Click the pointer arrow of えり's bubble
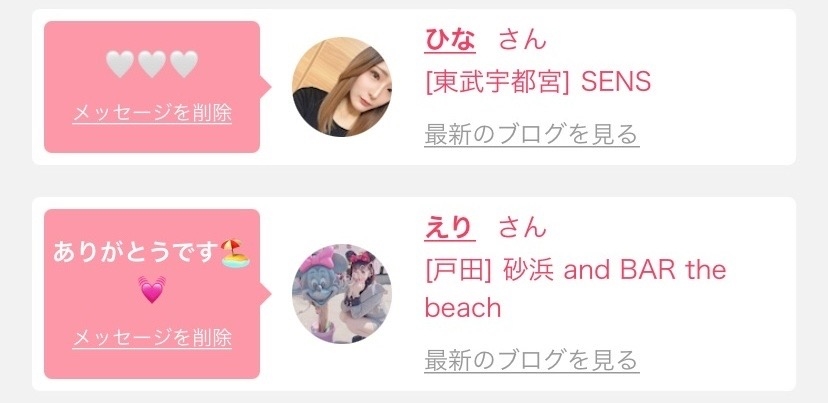This screenshot has width=828, height=403. [266, 294]
